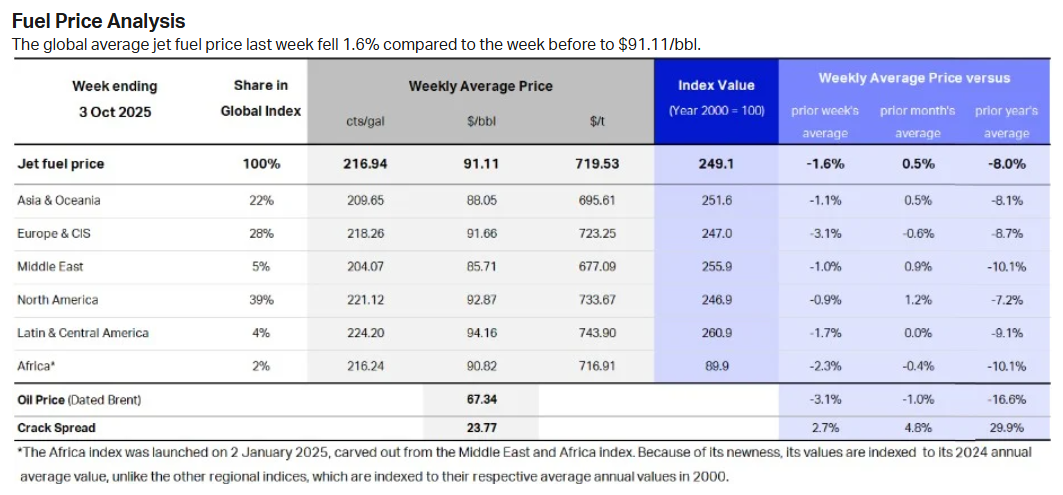Image resolution: width=1063 pixels, height=495 pixels.
Task: Click the Europe & CIS row label
Action: pyautogui.click(x=55, y=233)
